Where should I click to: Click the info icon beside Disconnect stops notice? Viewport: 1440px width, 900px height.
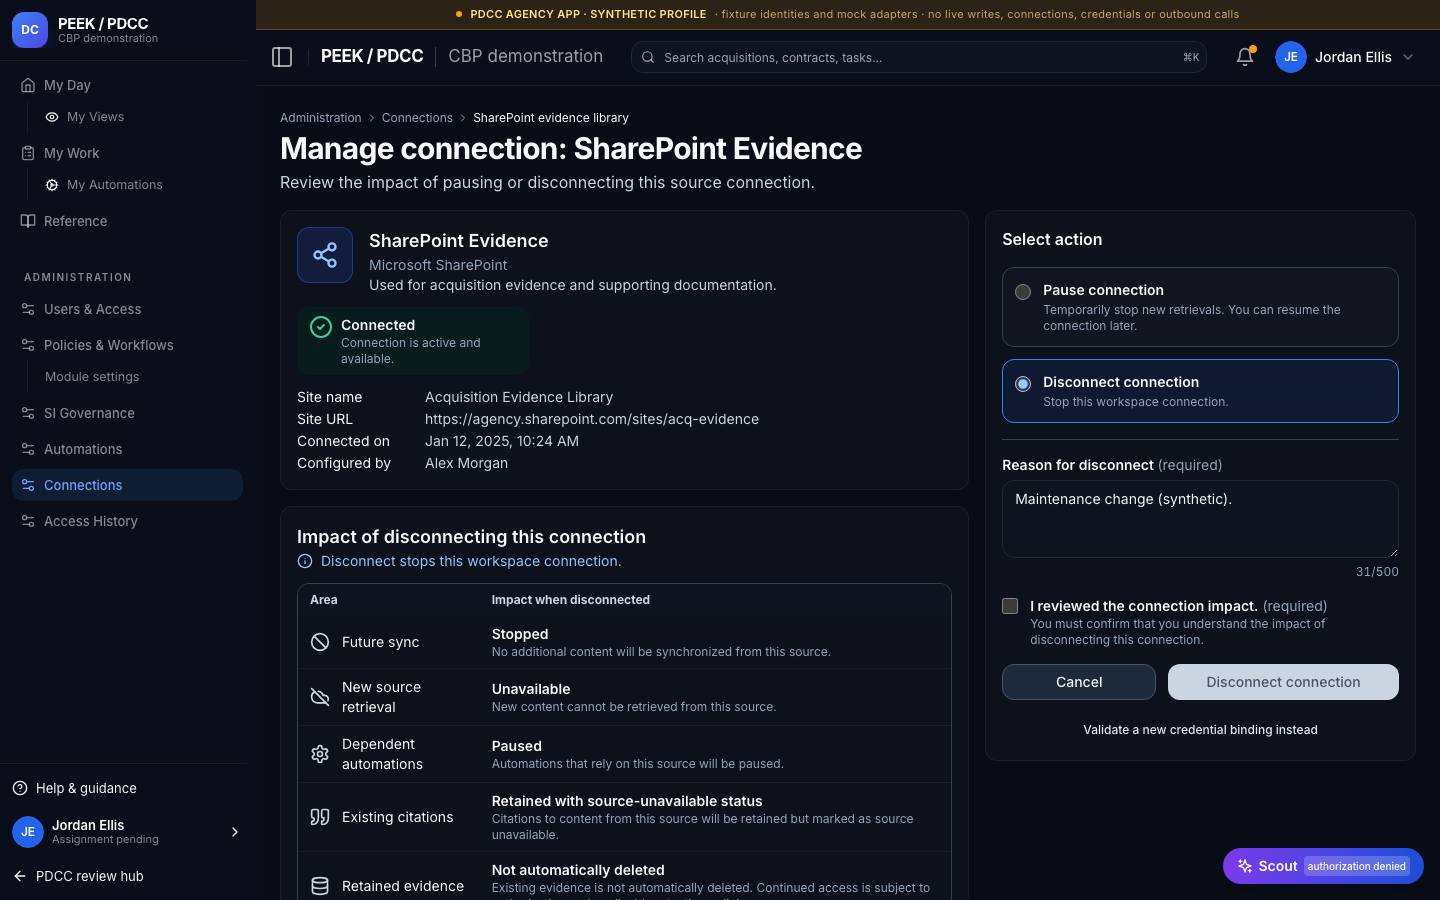[305, 561]
